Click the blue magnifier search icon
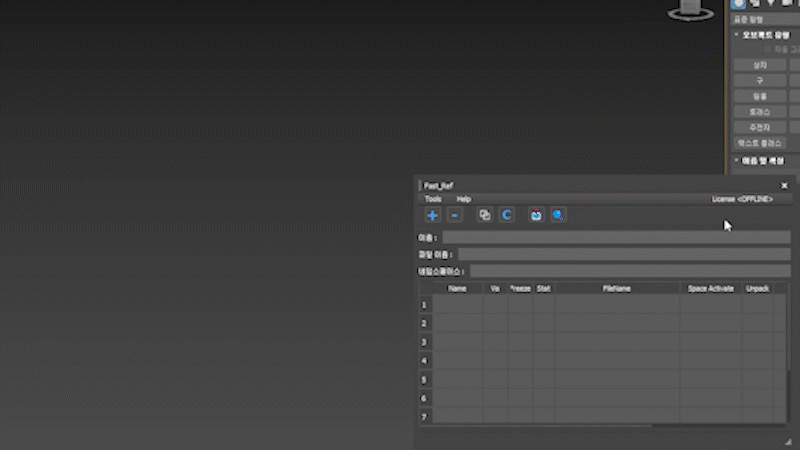The width and height of the screenshot is (800, 450). (x=558, y=215)
